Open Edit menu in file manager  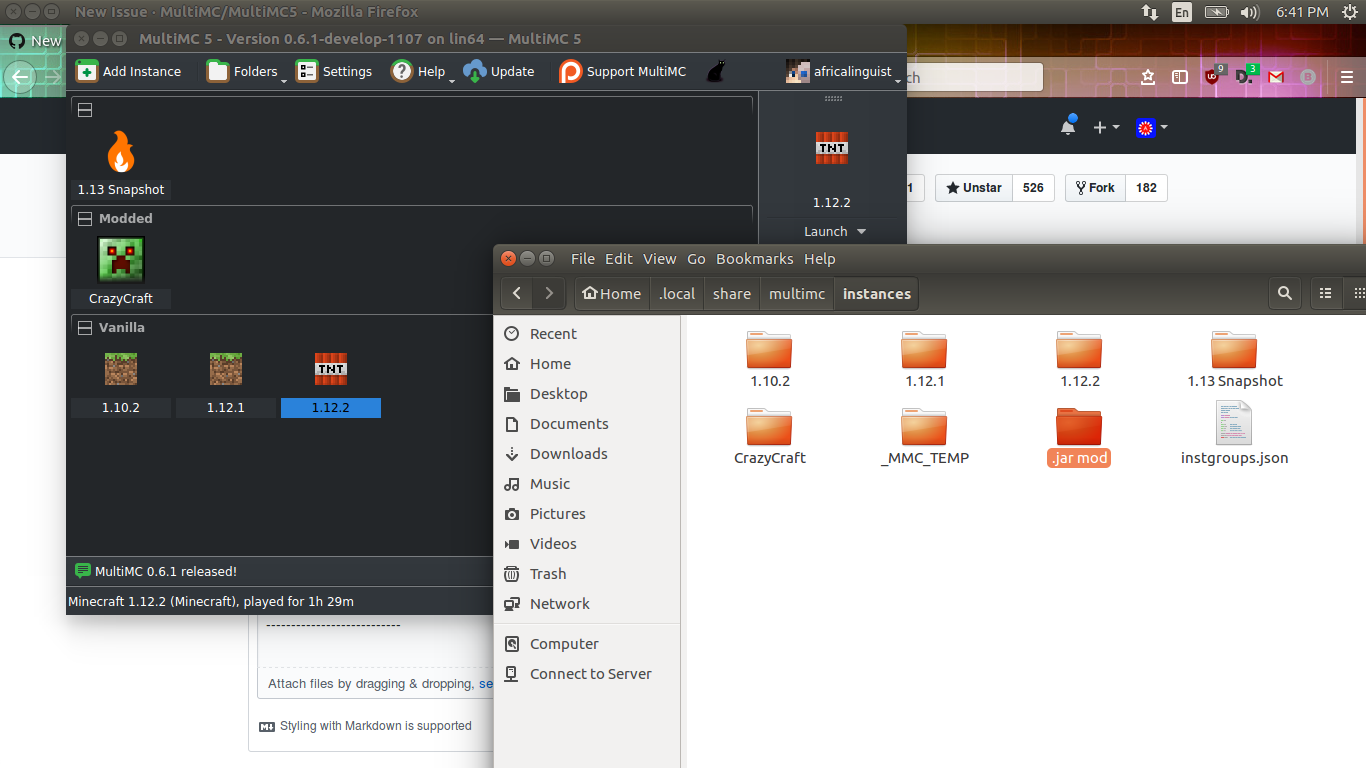pos(619,258)
